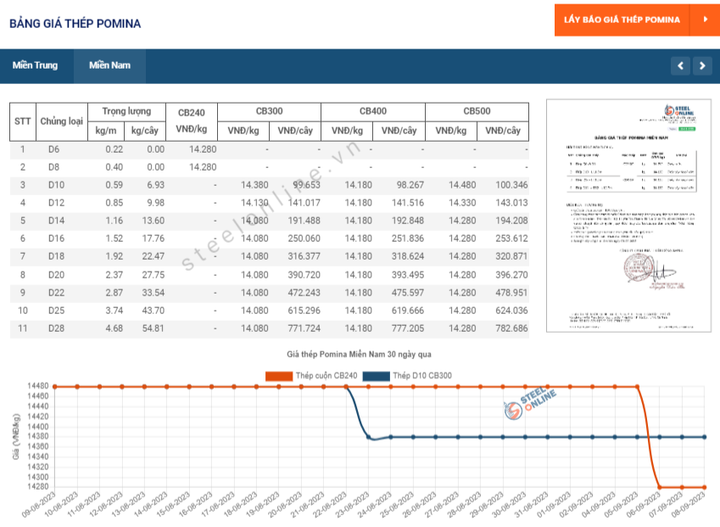Click the Thép D10 CB300 legend label
Screen dimensions: 720x527
422,376
